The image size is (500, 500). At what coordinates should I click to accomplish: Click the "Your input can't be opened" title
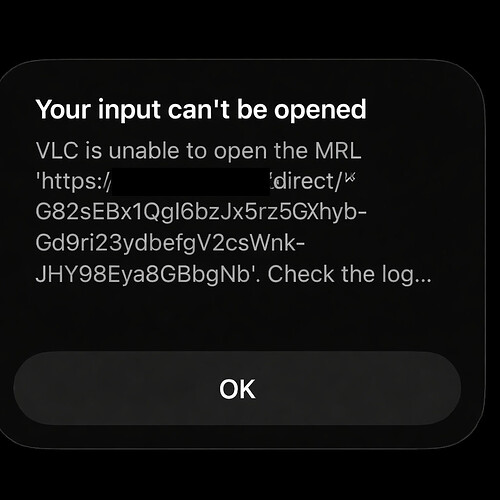(x=201, y=110)
